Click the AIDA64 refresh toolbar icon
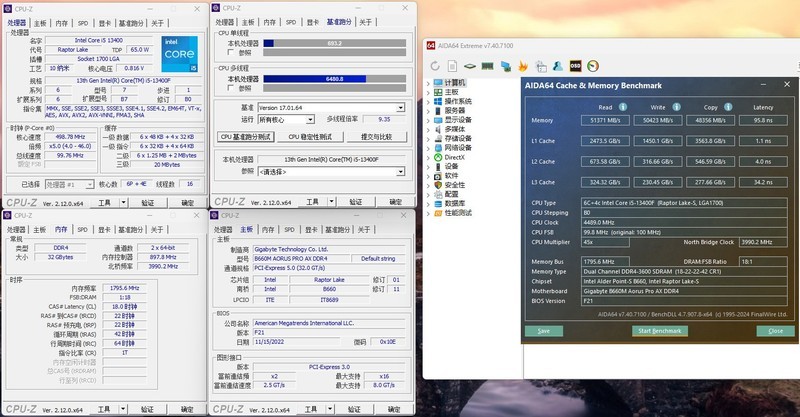 [x=435, y=66]
